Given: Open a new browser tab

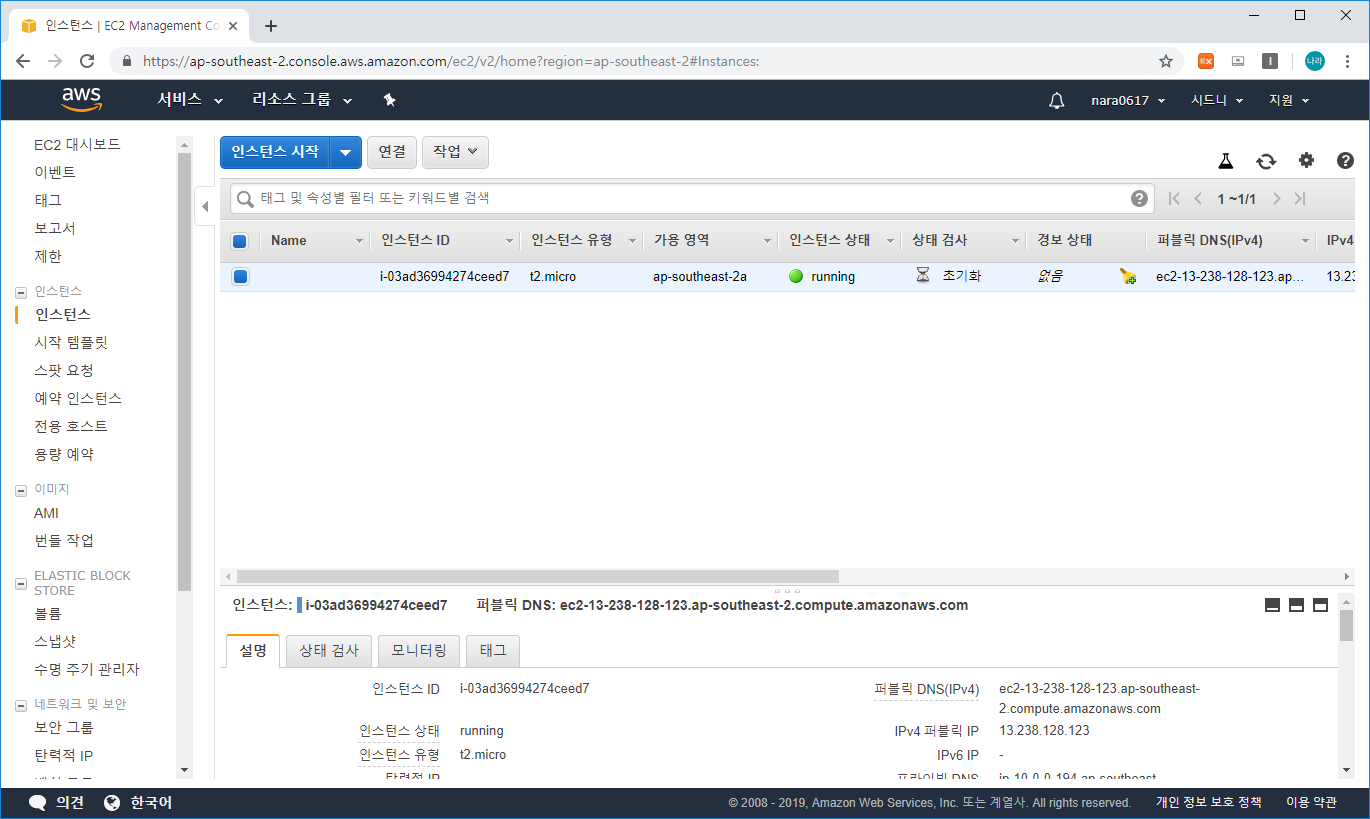Looking at the screenshot, I should tap(270, 26).
